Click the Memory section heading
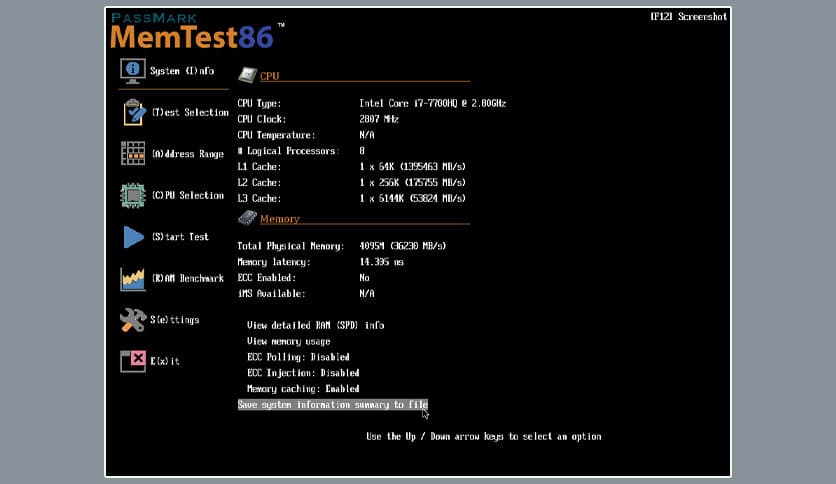The width and height of the screenshot is (836, 484). [x=280, y=219]
